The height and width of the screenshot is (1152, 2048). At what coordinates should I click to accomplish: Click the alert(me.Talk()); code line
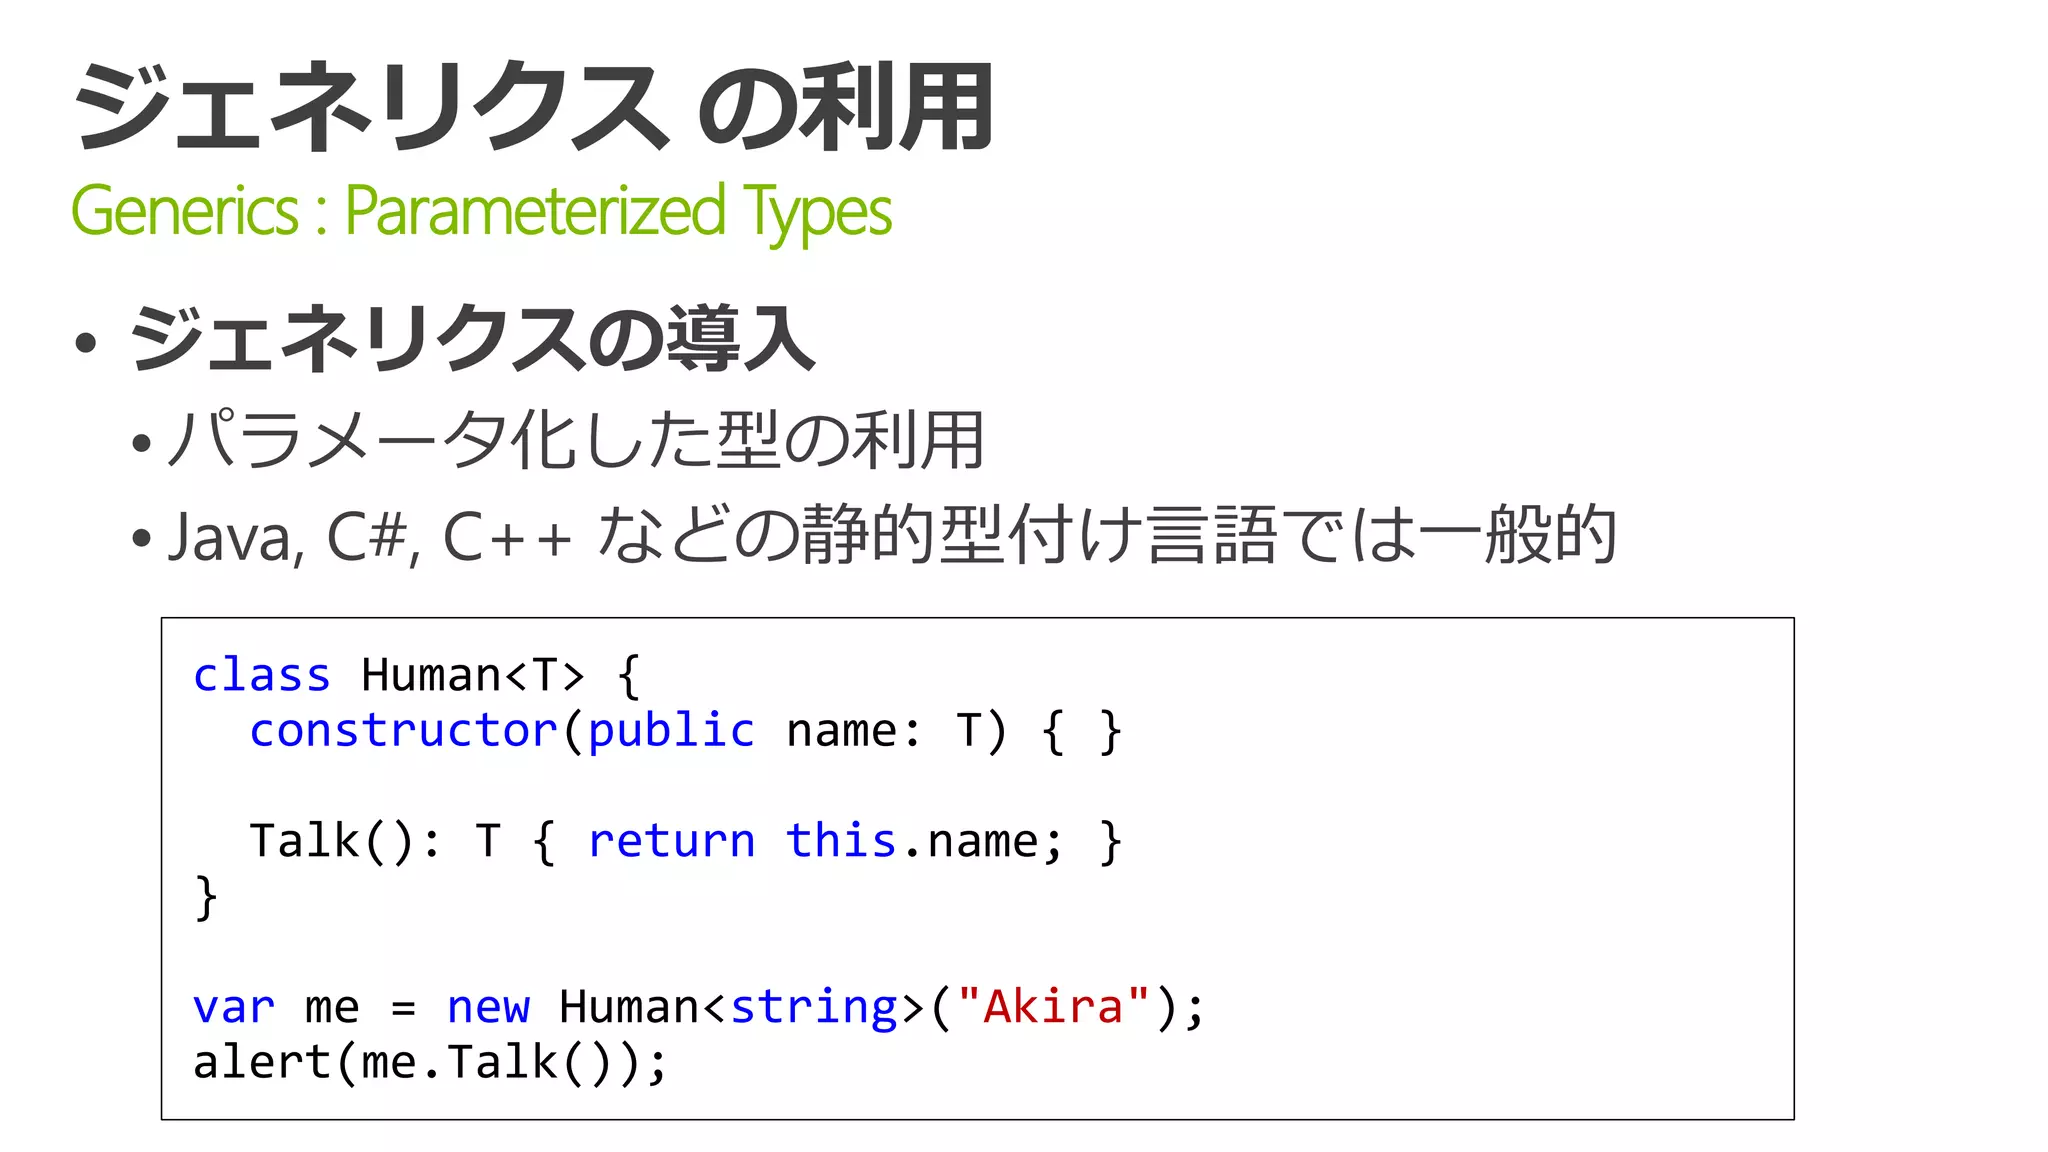click(x=430, y=1062)
